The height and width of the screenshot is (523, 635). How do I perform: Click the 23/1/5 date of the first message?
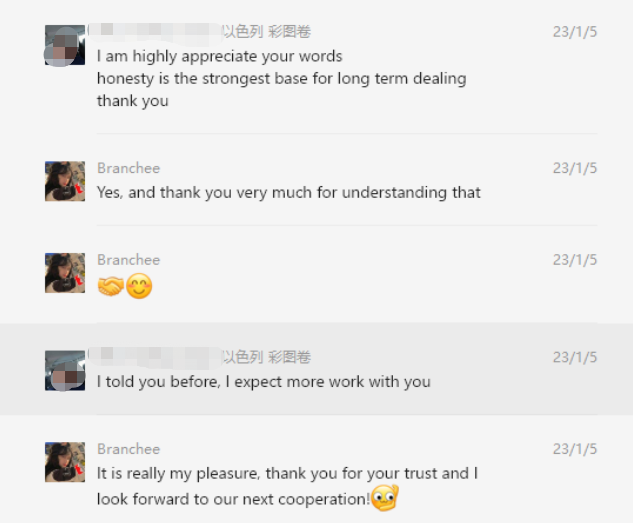(574, 32)
